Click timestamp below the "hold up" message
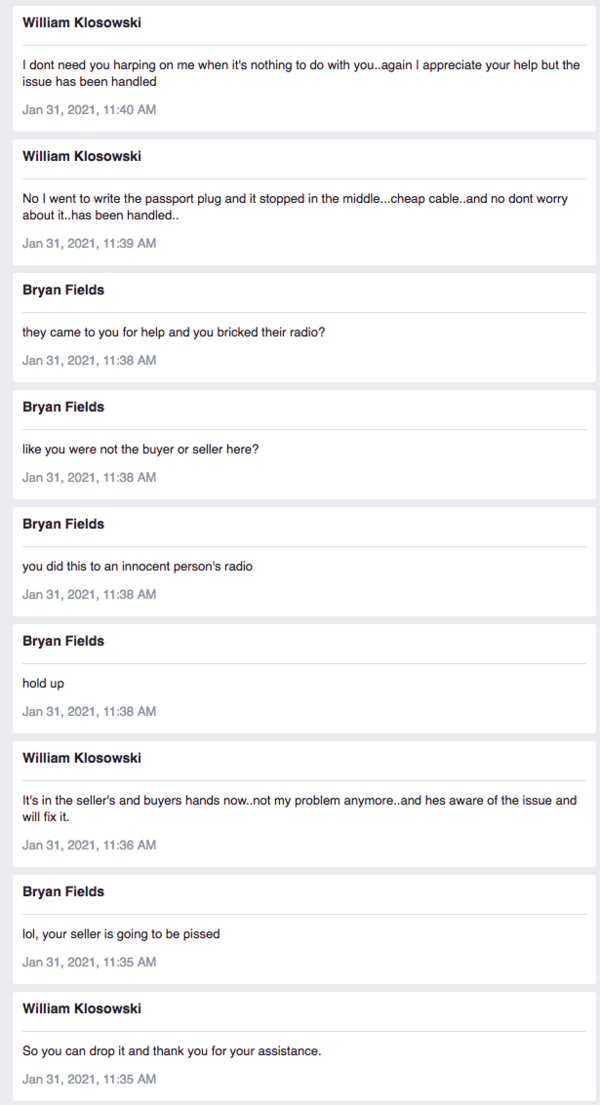600x1105 pixels. 89,711
